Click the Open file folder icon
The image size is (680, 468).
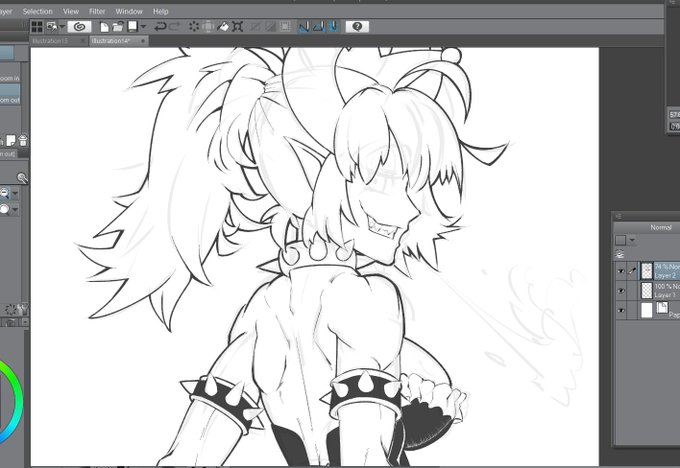tap(118, 27)
